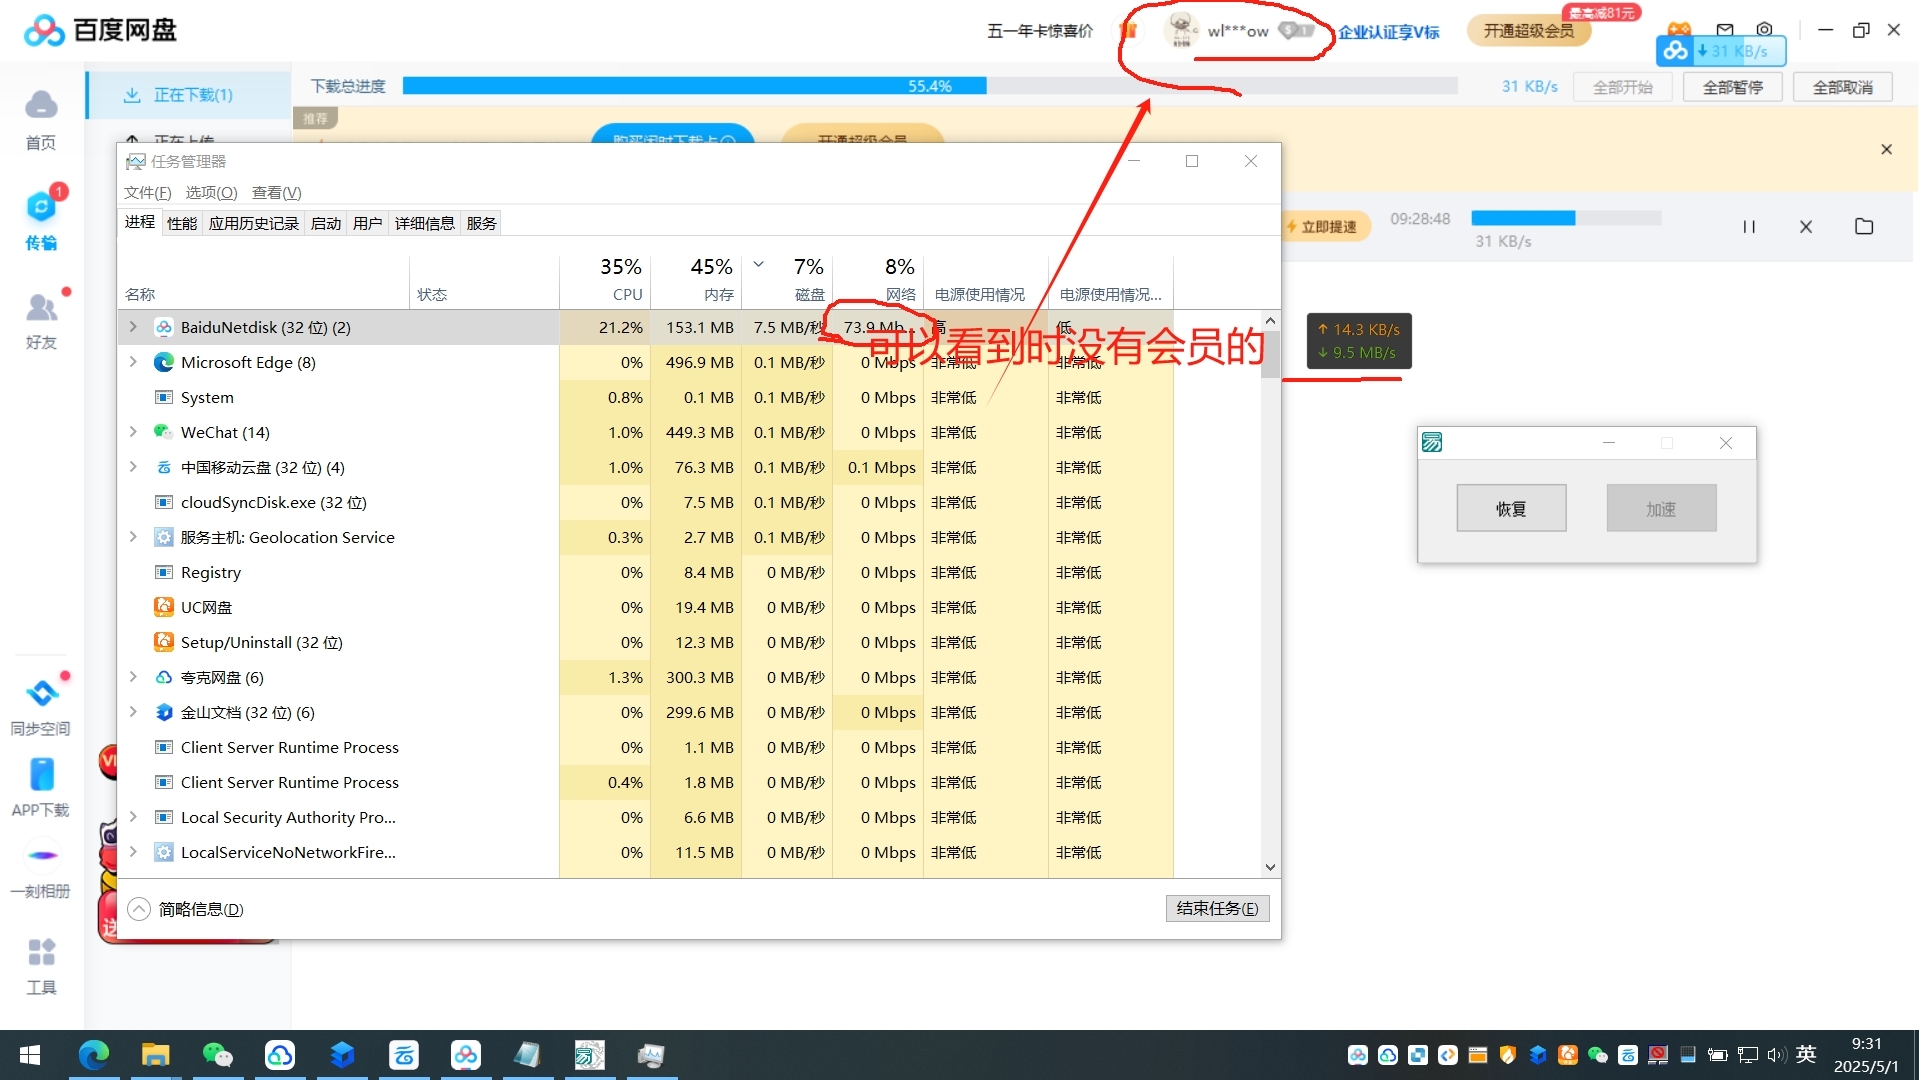Pause the download with the pause icon
The height and width of the screenshot is (1080, 1919).
tap(1749, 227)
